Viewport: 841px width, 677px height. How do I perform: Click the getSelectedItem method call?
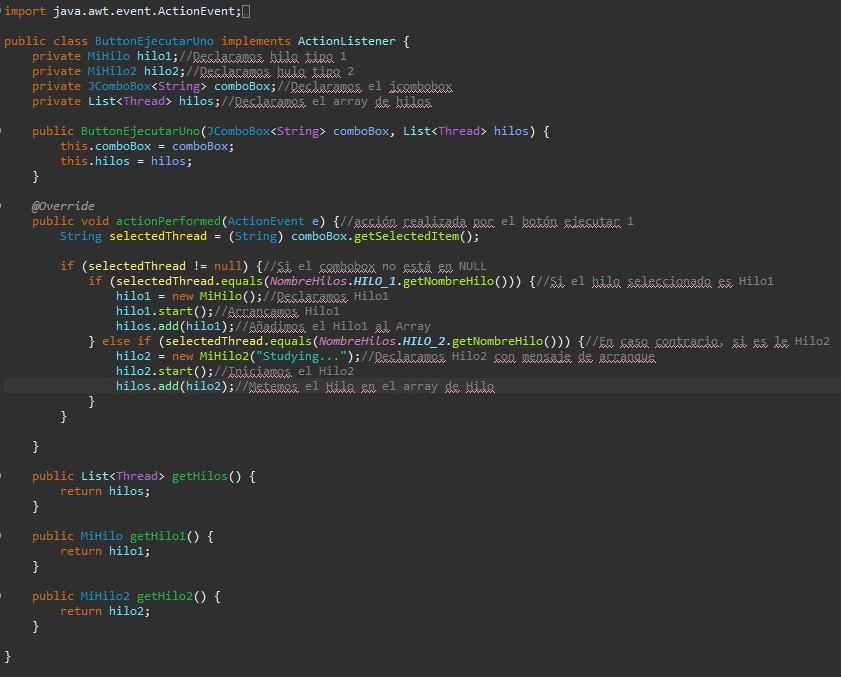(x=405, y=236)
